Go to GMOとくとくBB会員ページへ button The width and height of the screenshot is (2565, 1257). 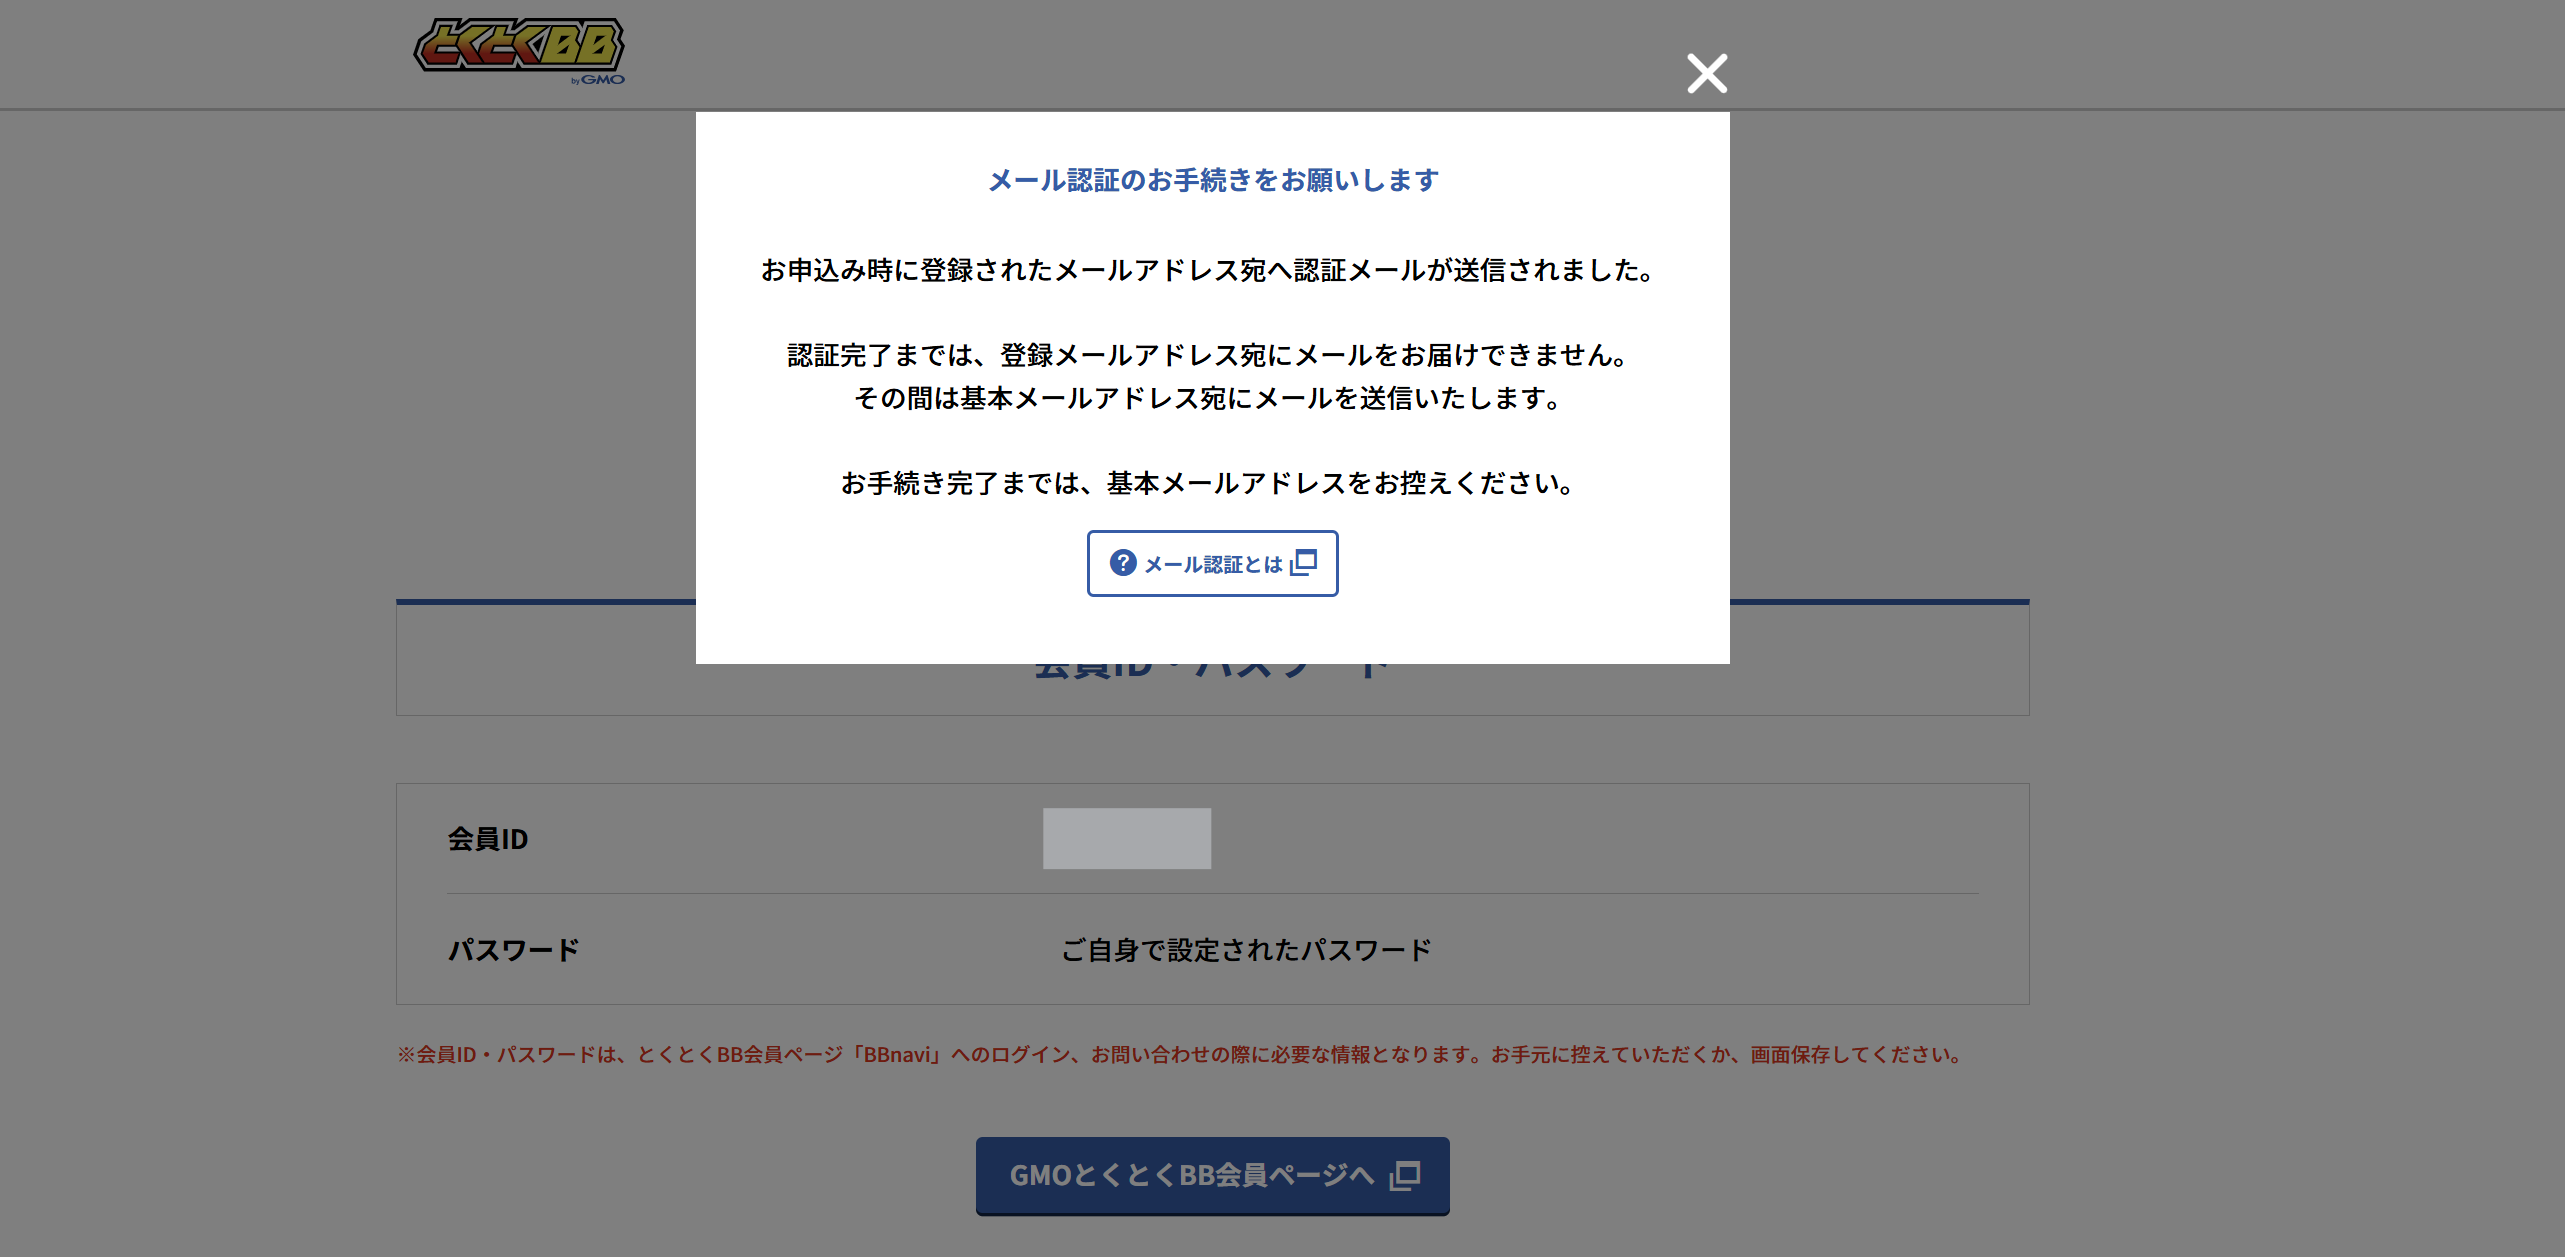[1212, 1175]
